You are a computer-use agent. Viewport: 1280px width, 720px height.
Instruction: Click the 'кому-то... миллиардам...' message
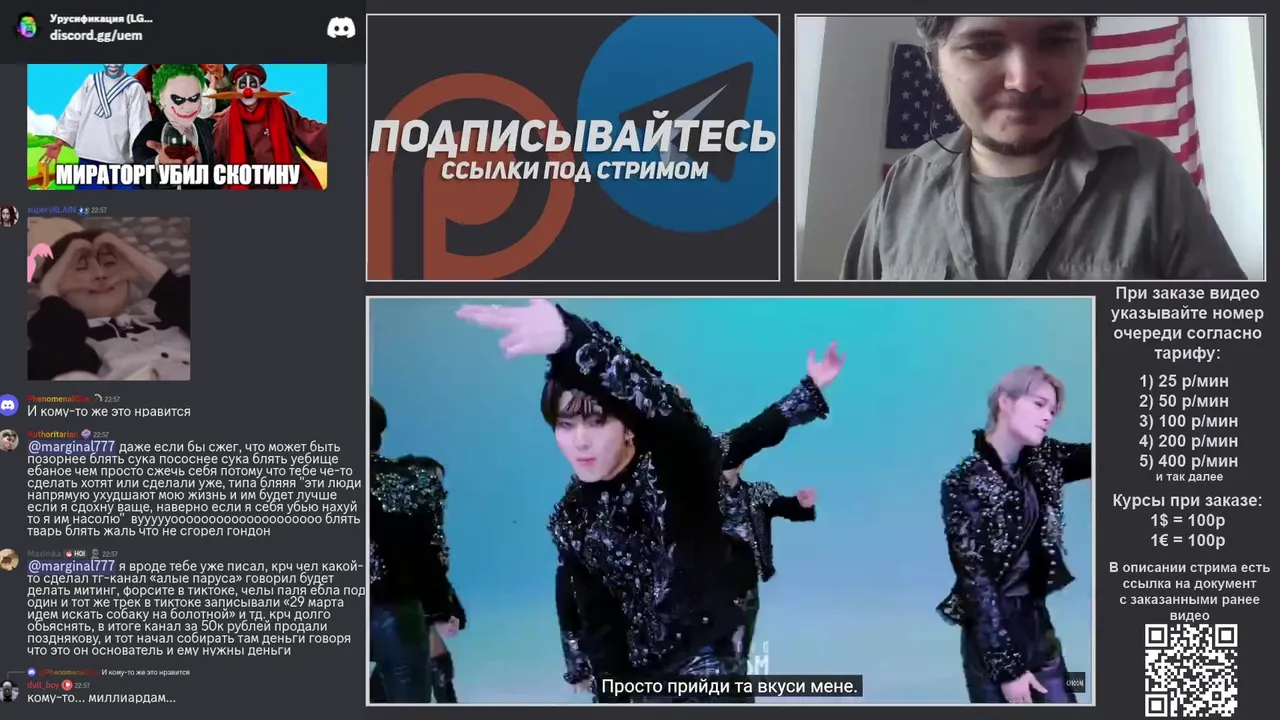[101, 698]
